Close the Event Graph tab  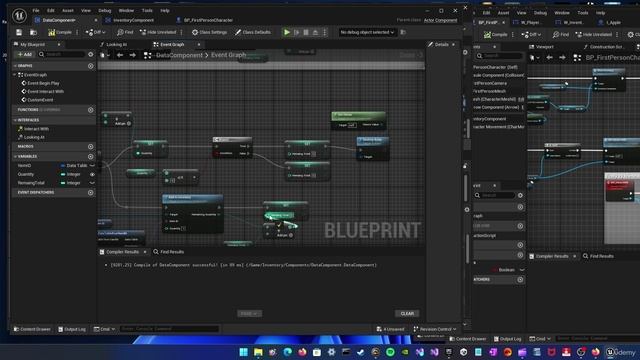pos(199,44)
